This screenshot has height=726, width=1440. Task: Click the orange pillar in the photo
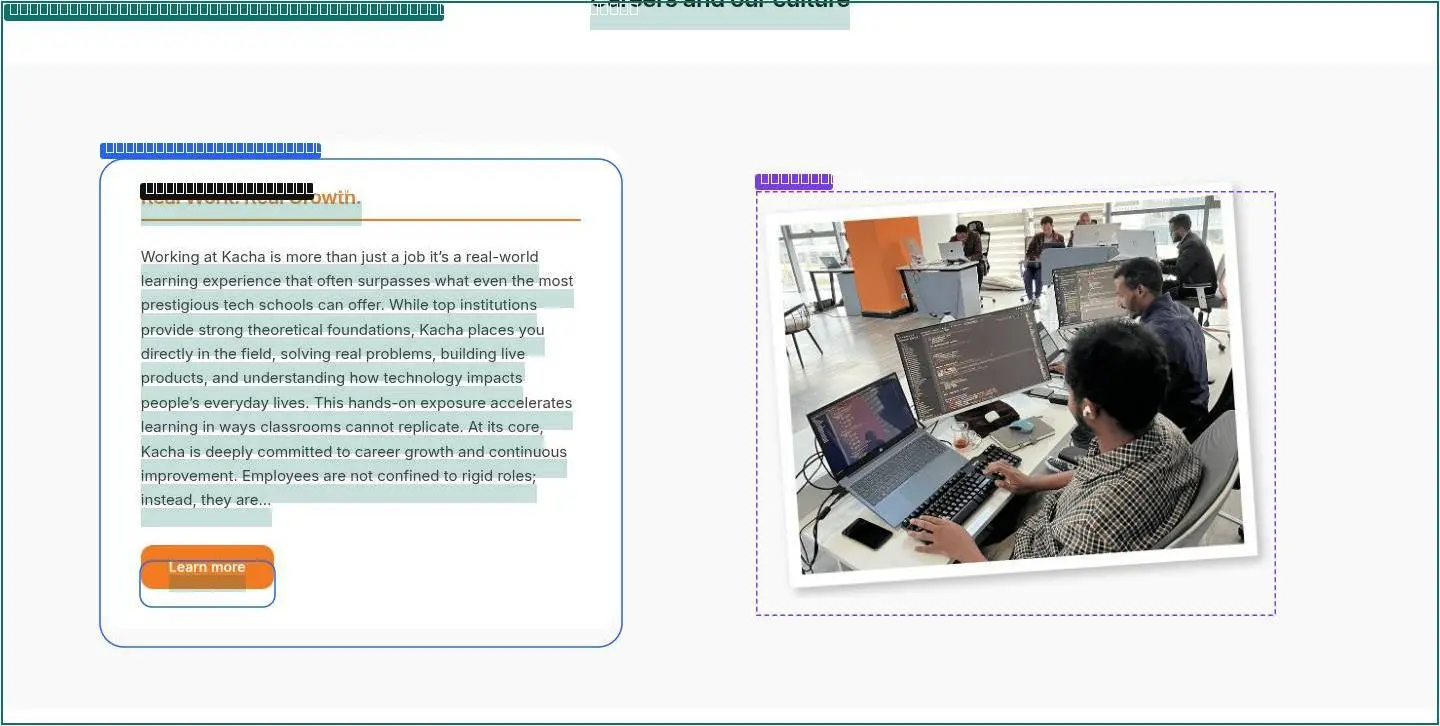[x=883, y=264]
